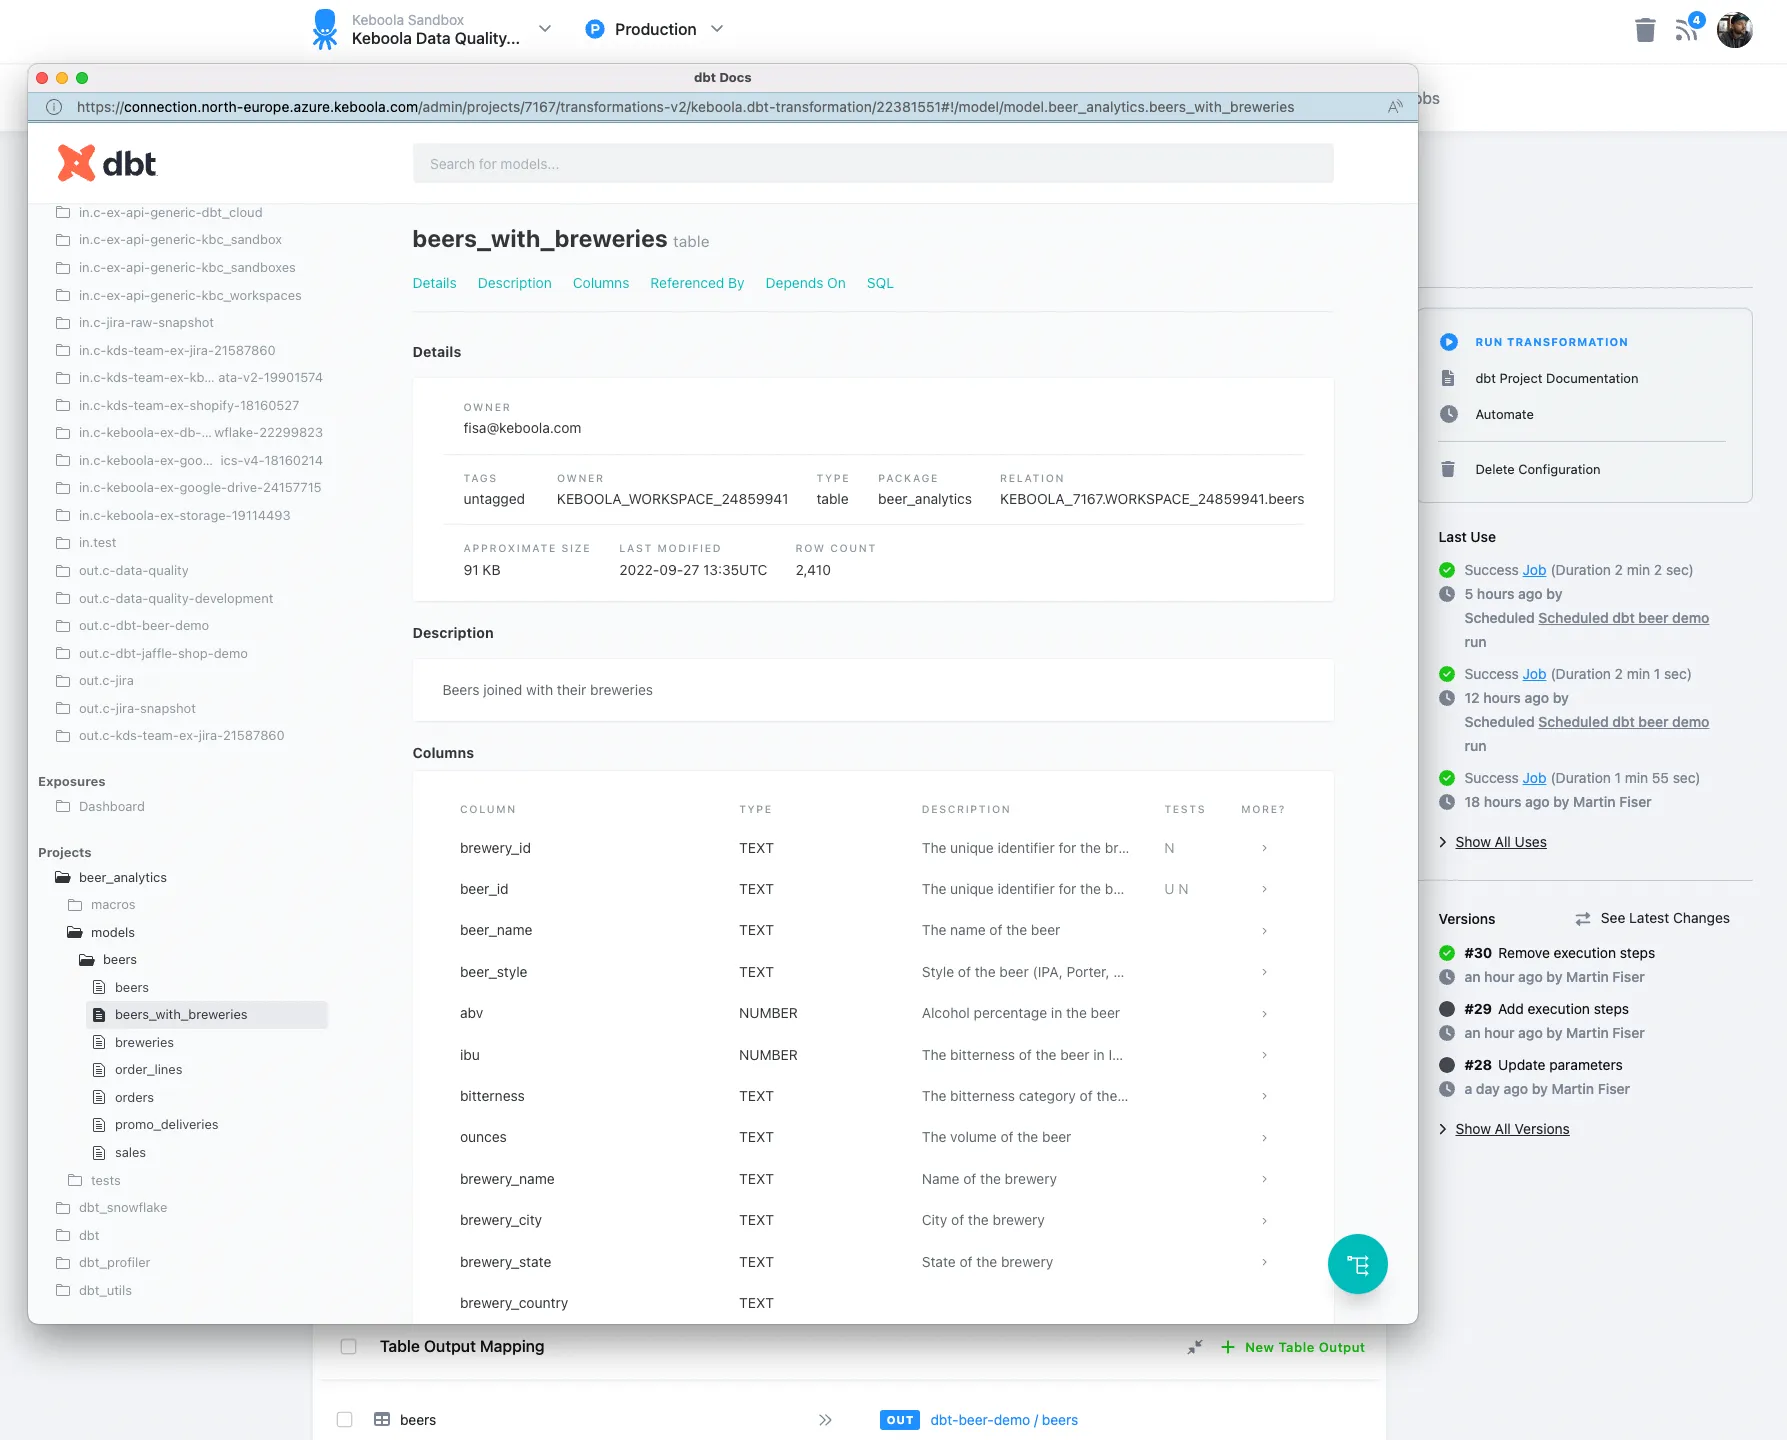This screenshot has width=1787, height=1440.
Task: Expand brewery_id column details chevron
Action: (x=1264, y=848)
